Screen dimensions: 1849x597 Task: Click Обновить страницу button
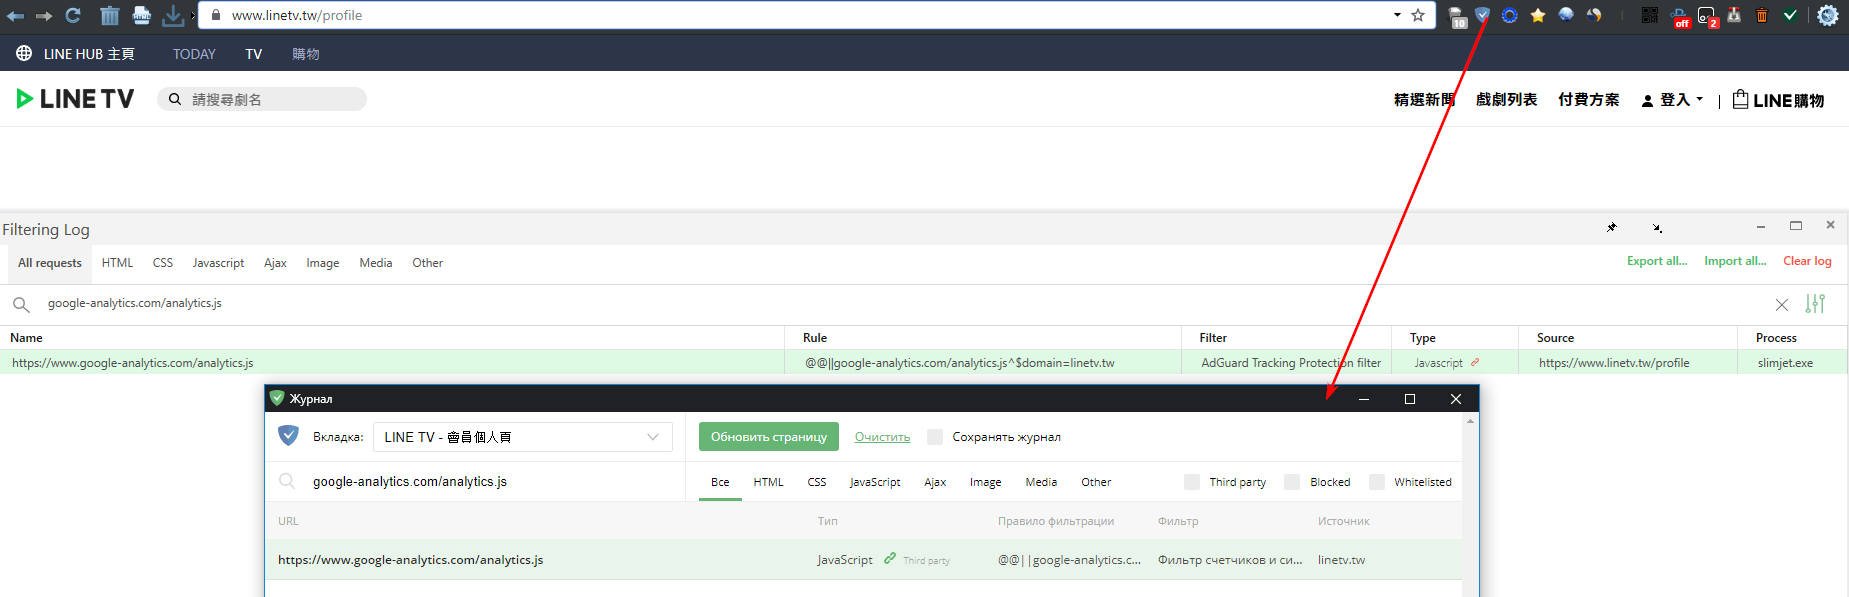pyautogui.click(x=769, y=437)
